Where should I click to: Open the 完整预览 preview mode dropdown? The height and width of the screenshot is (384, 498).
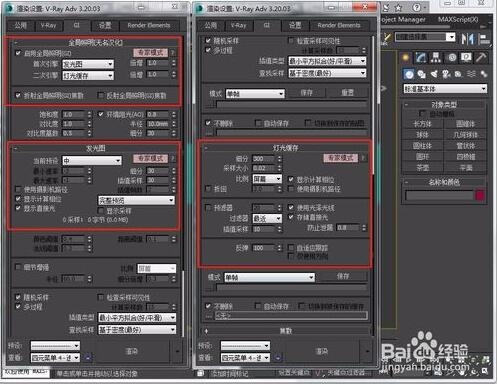136,200
